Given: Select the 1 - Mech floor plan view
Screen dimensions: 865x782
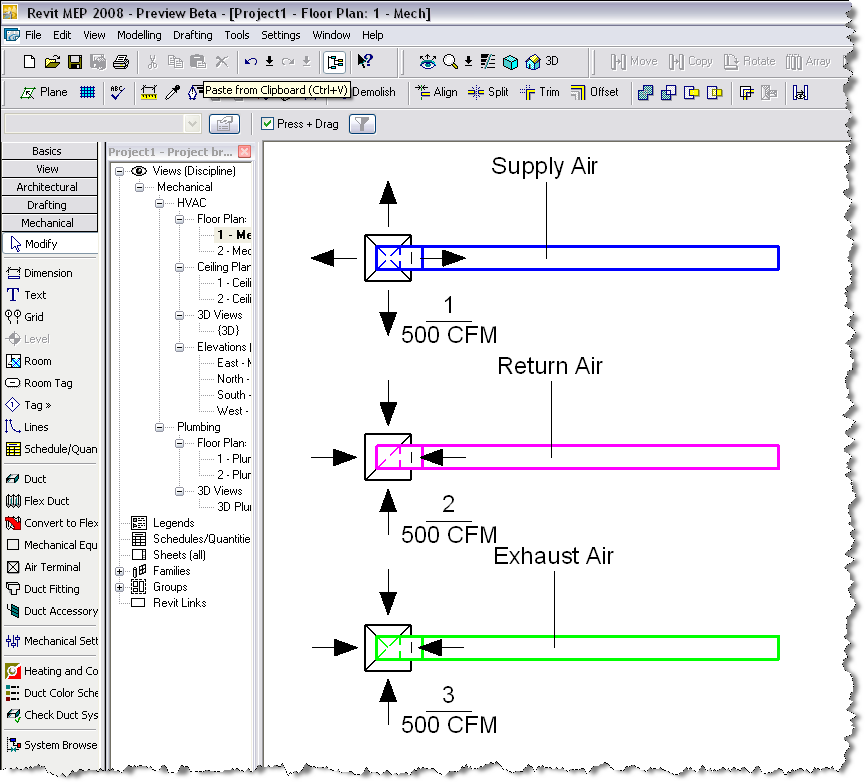Looking at the screenshot, I should click(234, 235).
